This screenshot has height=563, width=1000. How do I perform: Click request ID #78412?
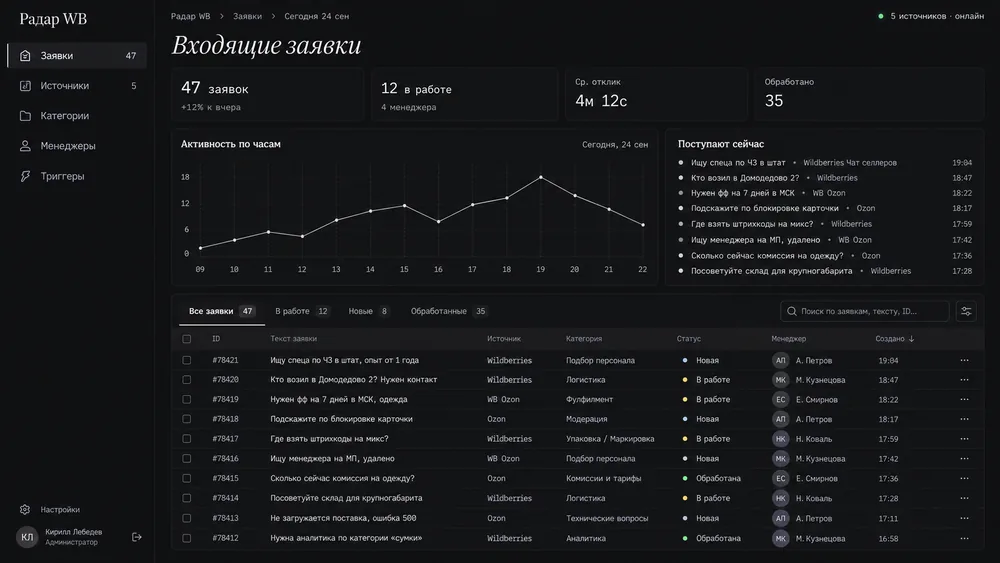(x=225, y=538)
